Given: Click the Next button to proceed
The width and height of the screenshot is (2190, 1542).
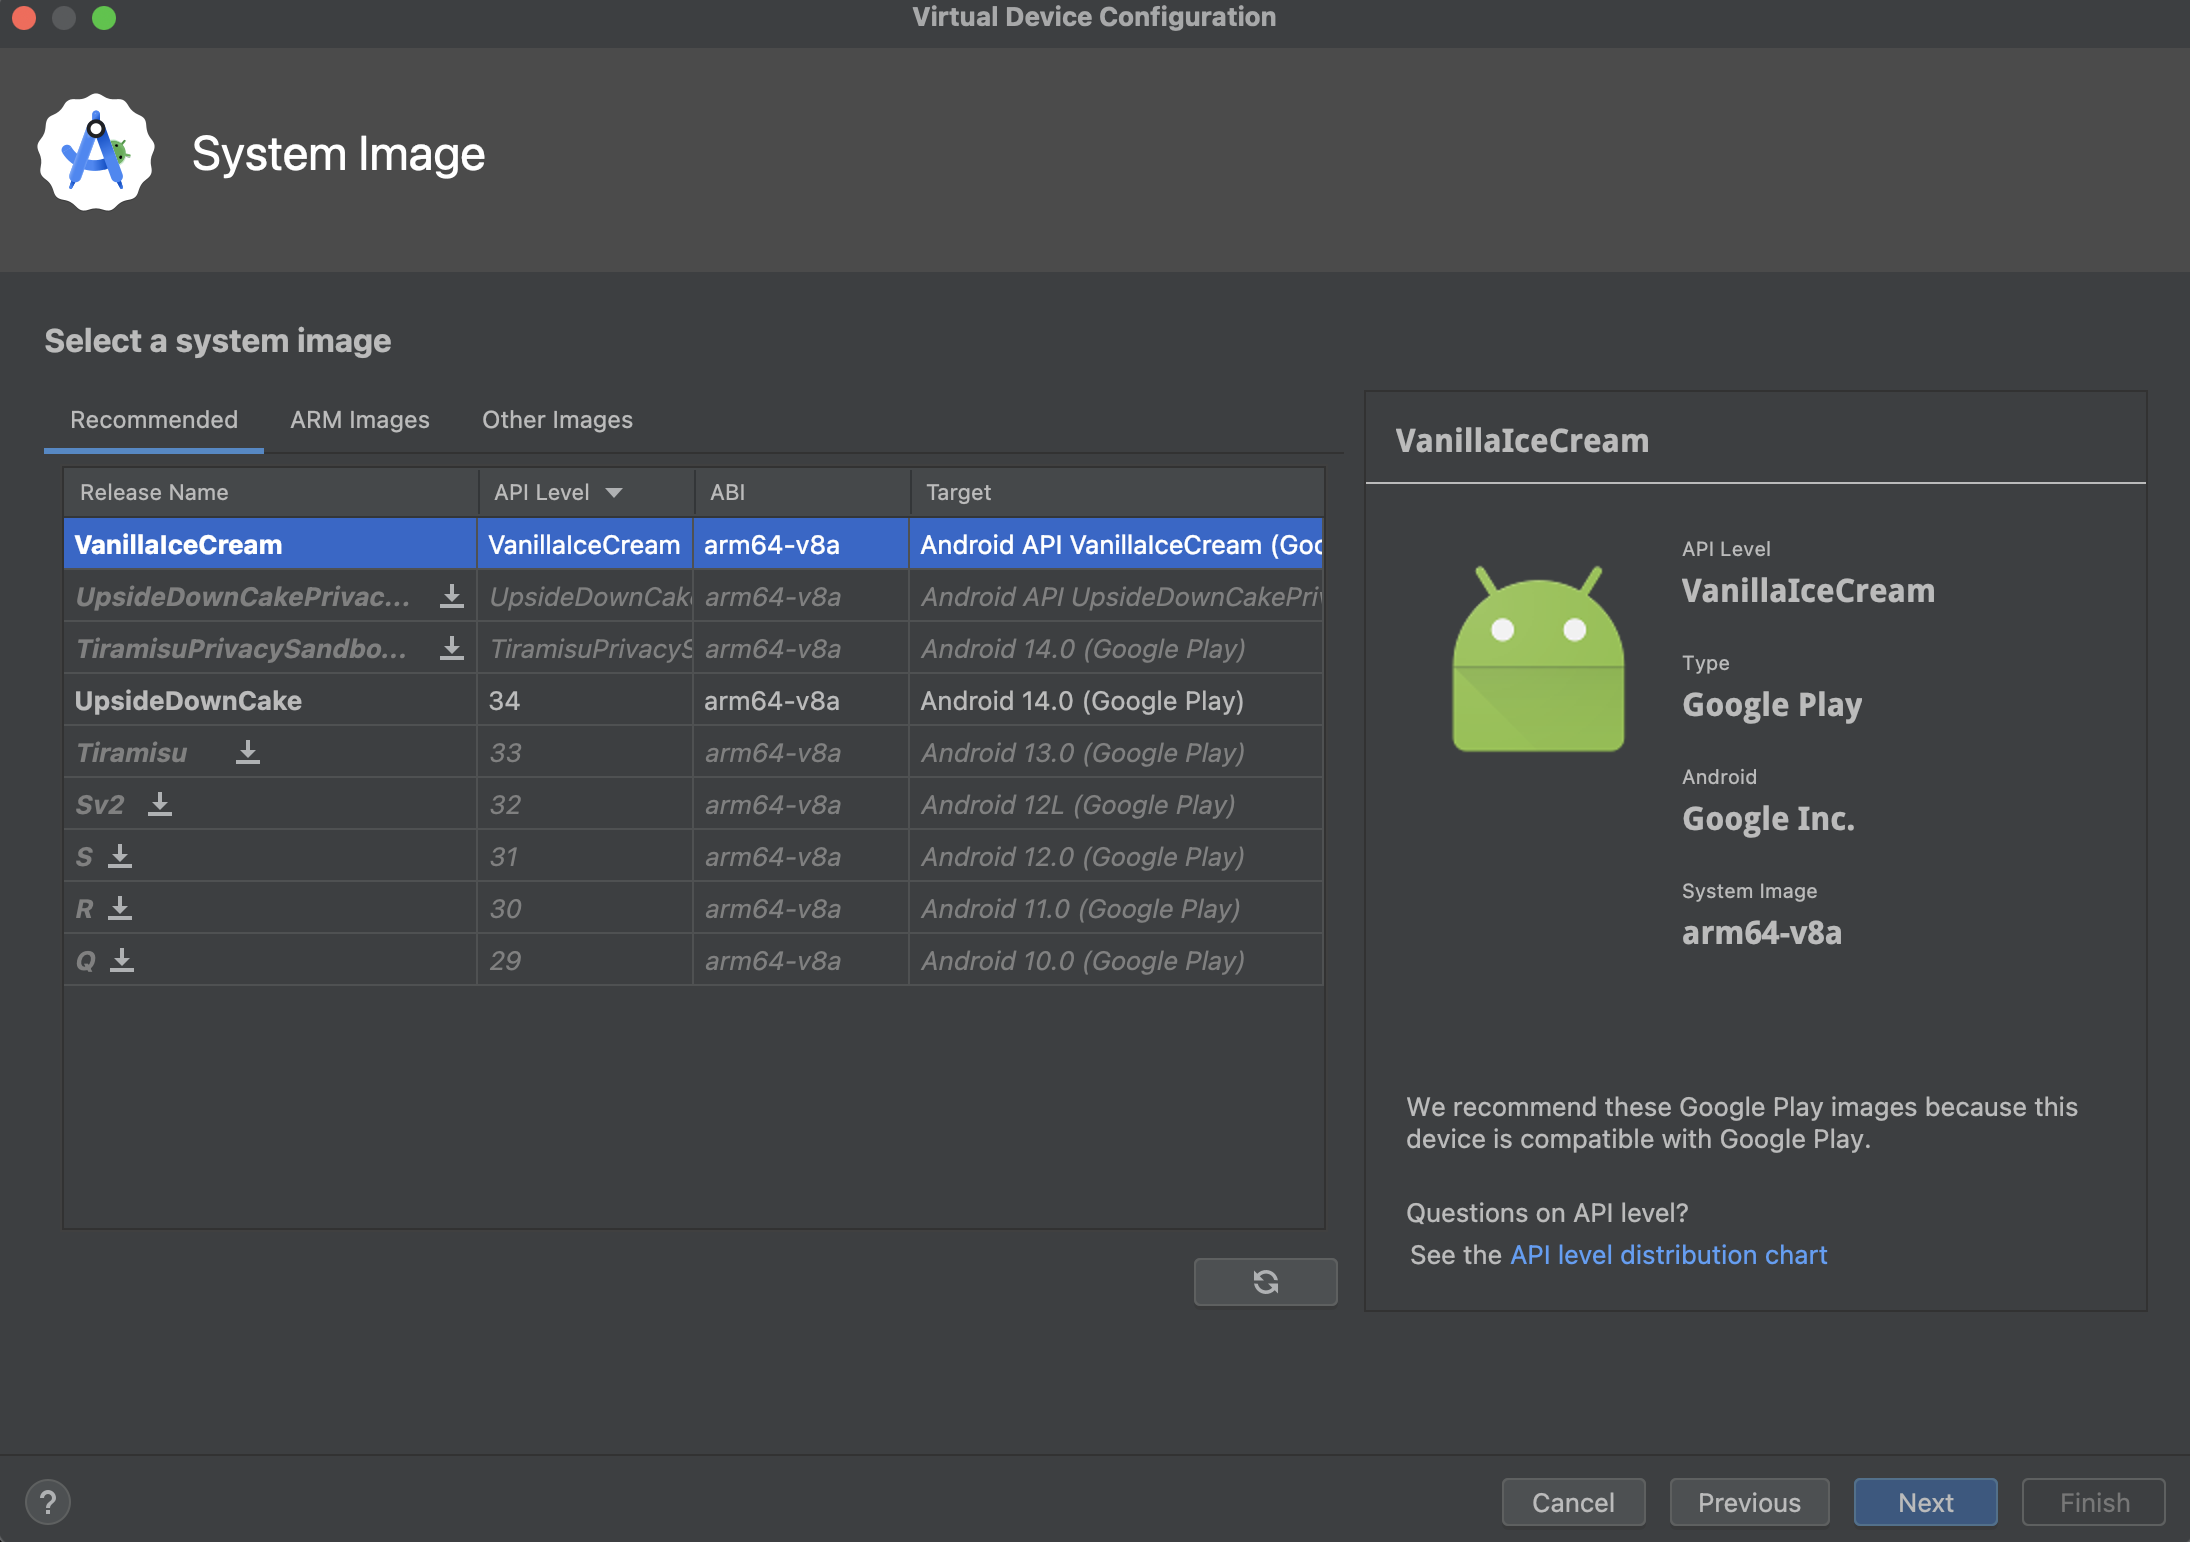Looking at the screenshot, I should click(1925, 1495).
